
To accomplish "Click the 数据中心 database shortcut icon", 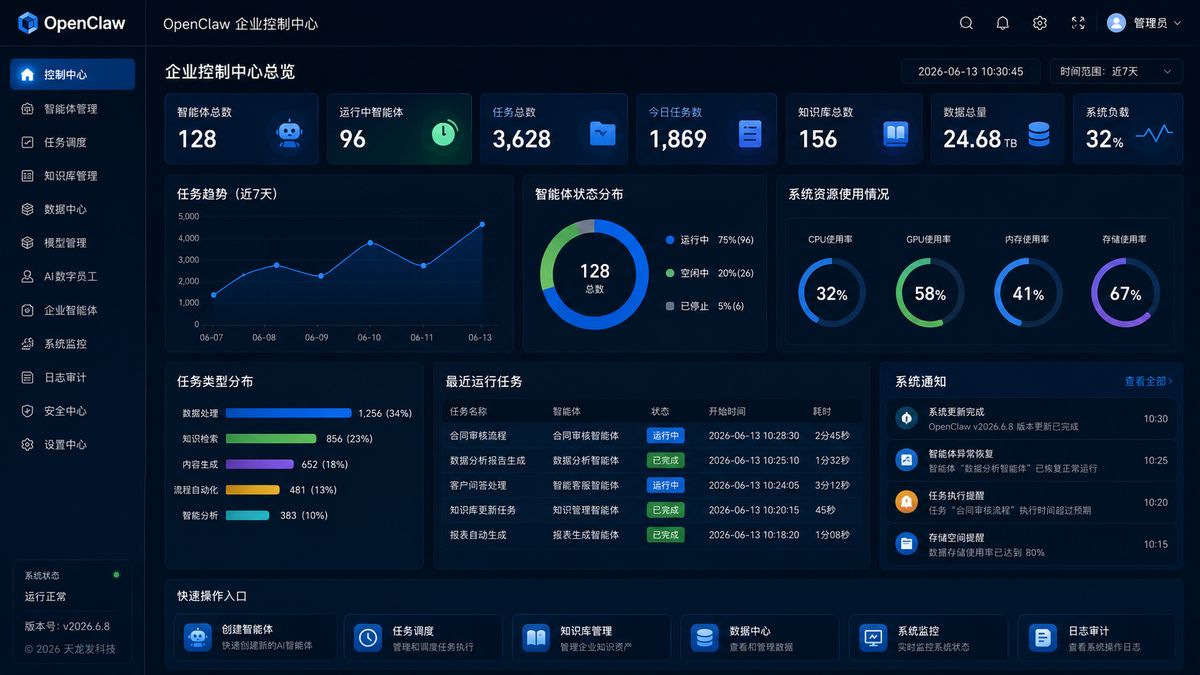I will [x=706, y=637].
